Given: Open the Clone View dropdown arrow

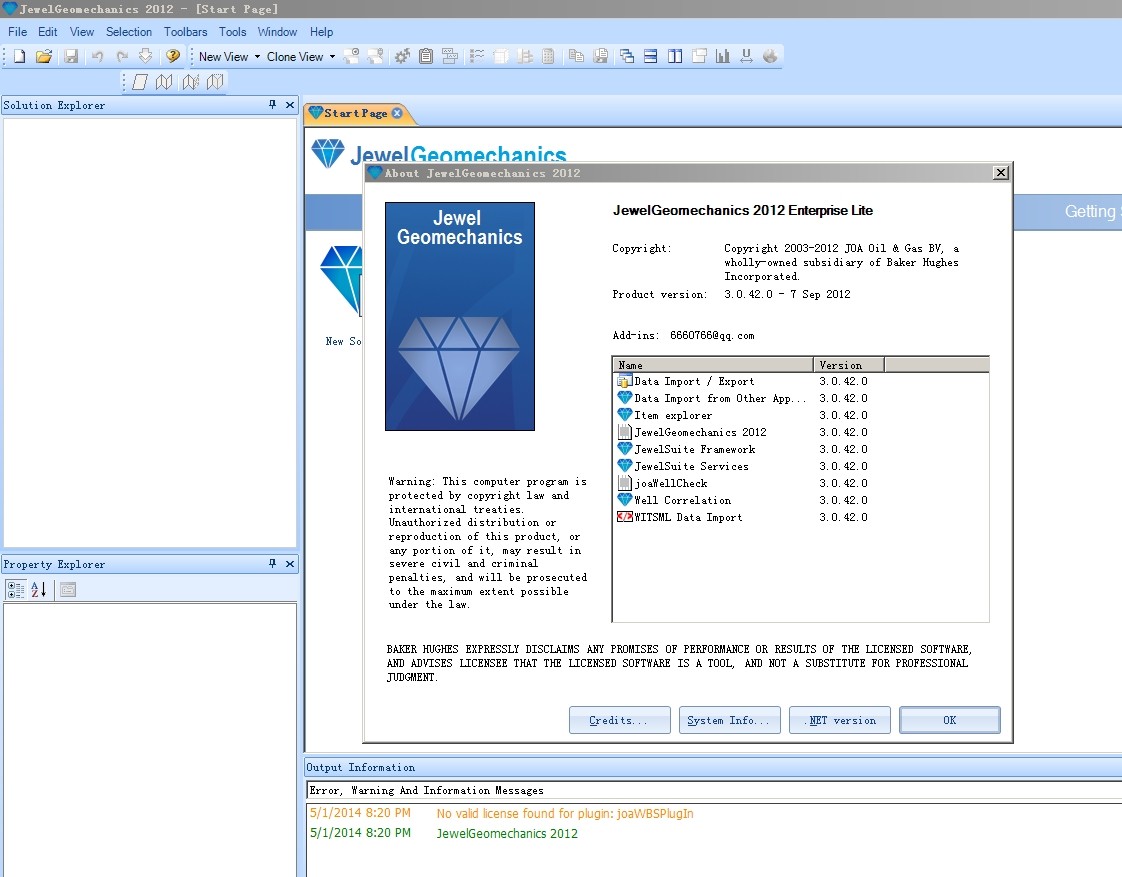Looking at the screenshot, I should [x=332, y=57].
